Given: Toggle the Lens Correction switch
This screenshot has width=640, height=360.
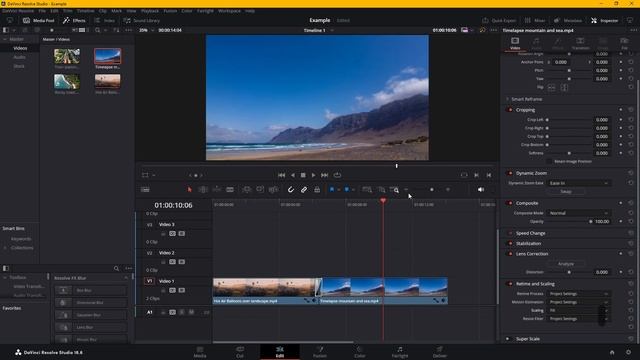Looking at the screenshot, I should tap(509, 254).
